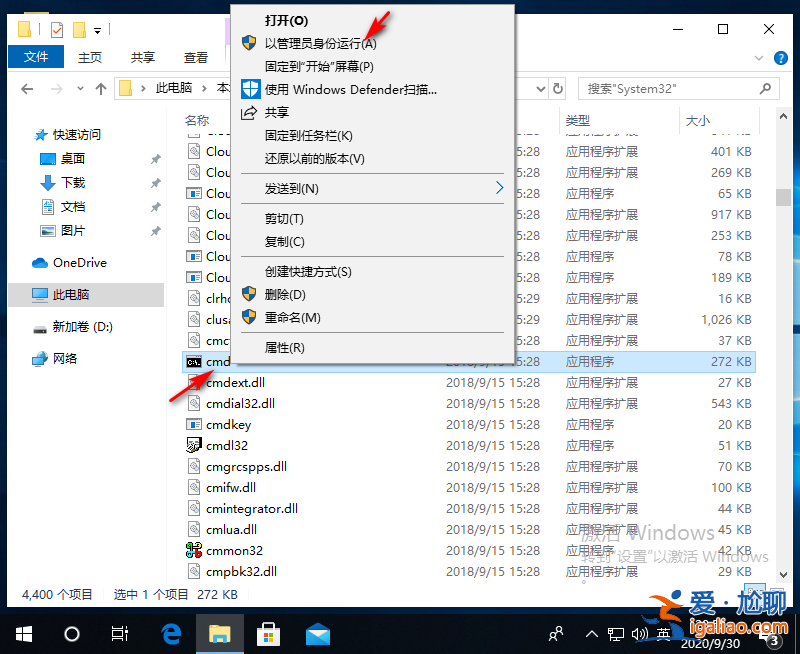Viewport: 800px width, 654px height.
Task: Switch input language via the 英 indicator
Action: coord(662,634)
